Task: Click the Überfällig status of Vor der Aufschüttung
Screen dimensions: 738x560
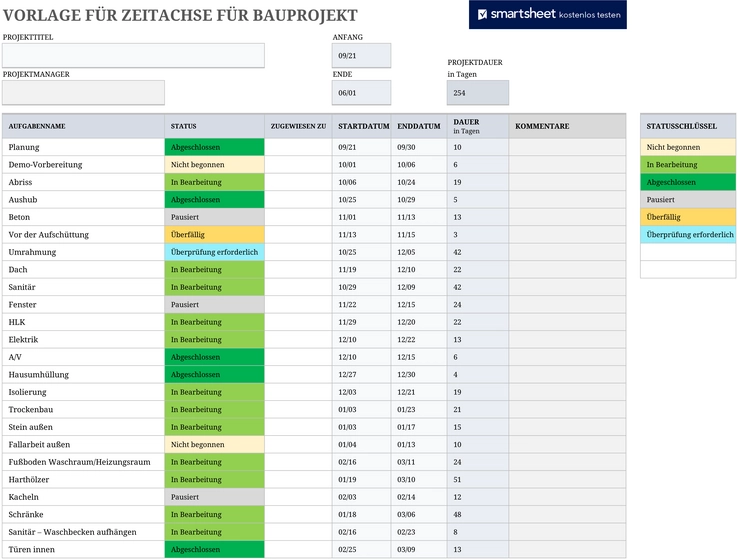Action: pyautogui.click(x=215, y=234)
